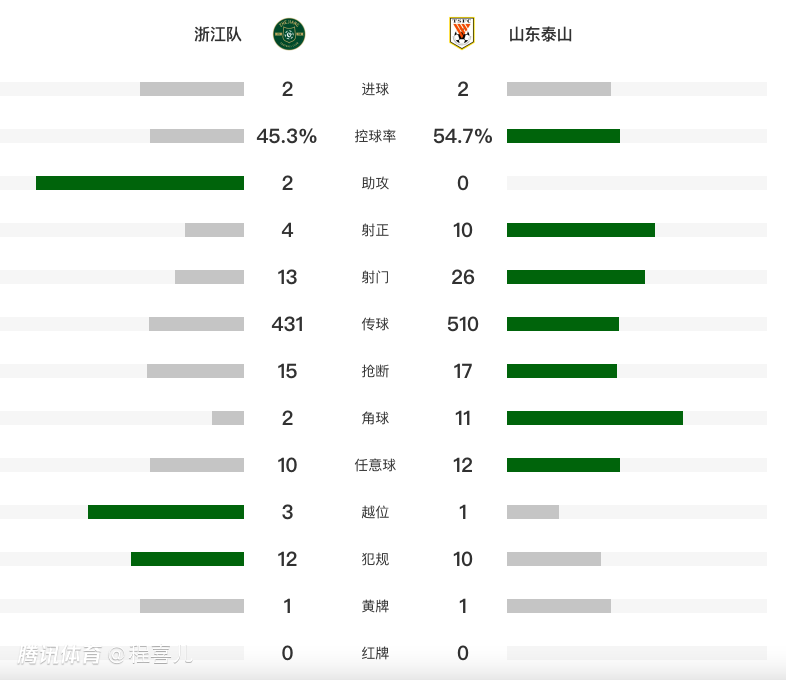Click Zhejiang's green 越位 bar

pos(166,512)
